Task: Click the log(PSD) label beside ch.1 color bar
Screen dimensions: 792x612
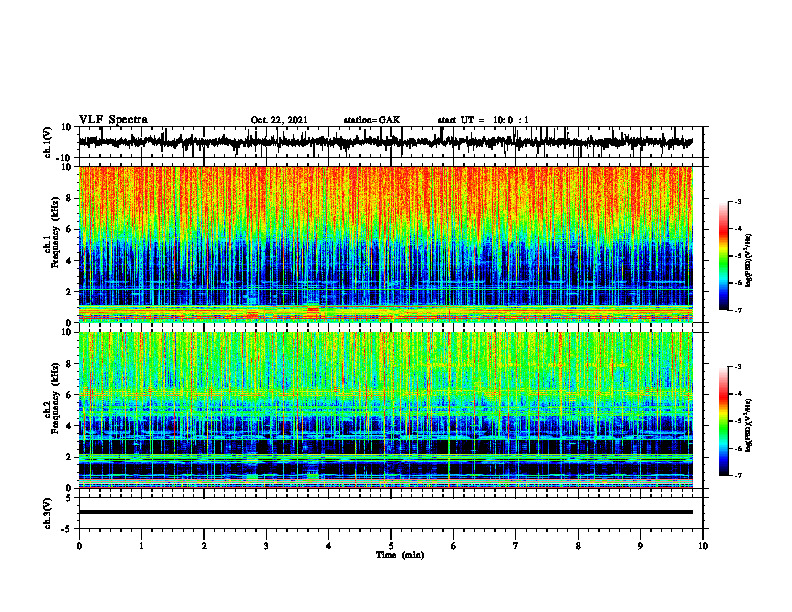Action: [749, 261]
